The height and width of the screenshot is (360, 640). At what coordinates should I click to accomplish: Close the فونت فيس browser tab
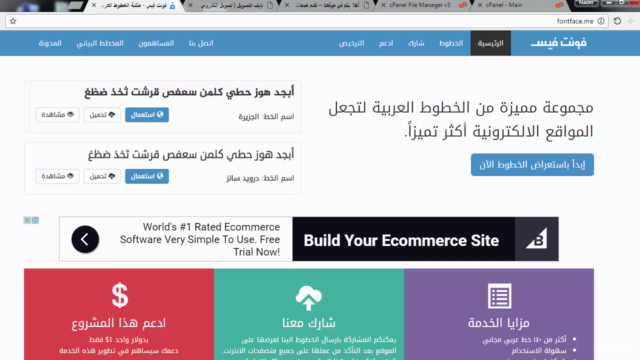pyautogui.click(x=94, y=5)
